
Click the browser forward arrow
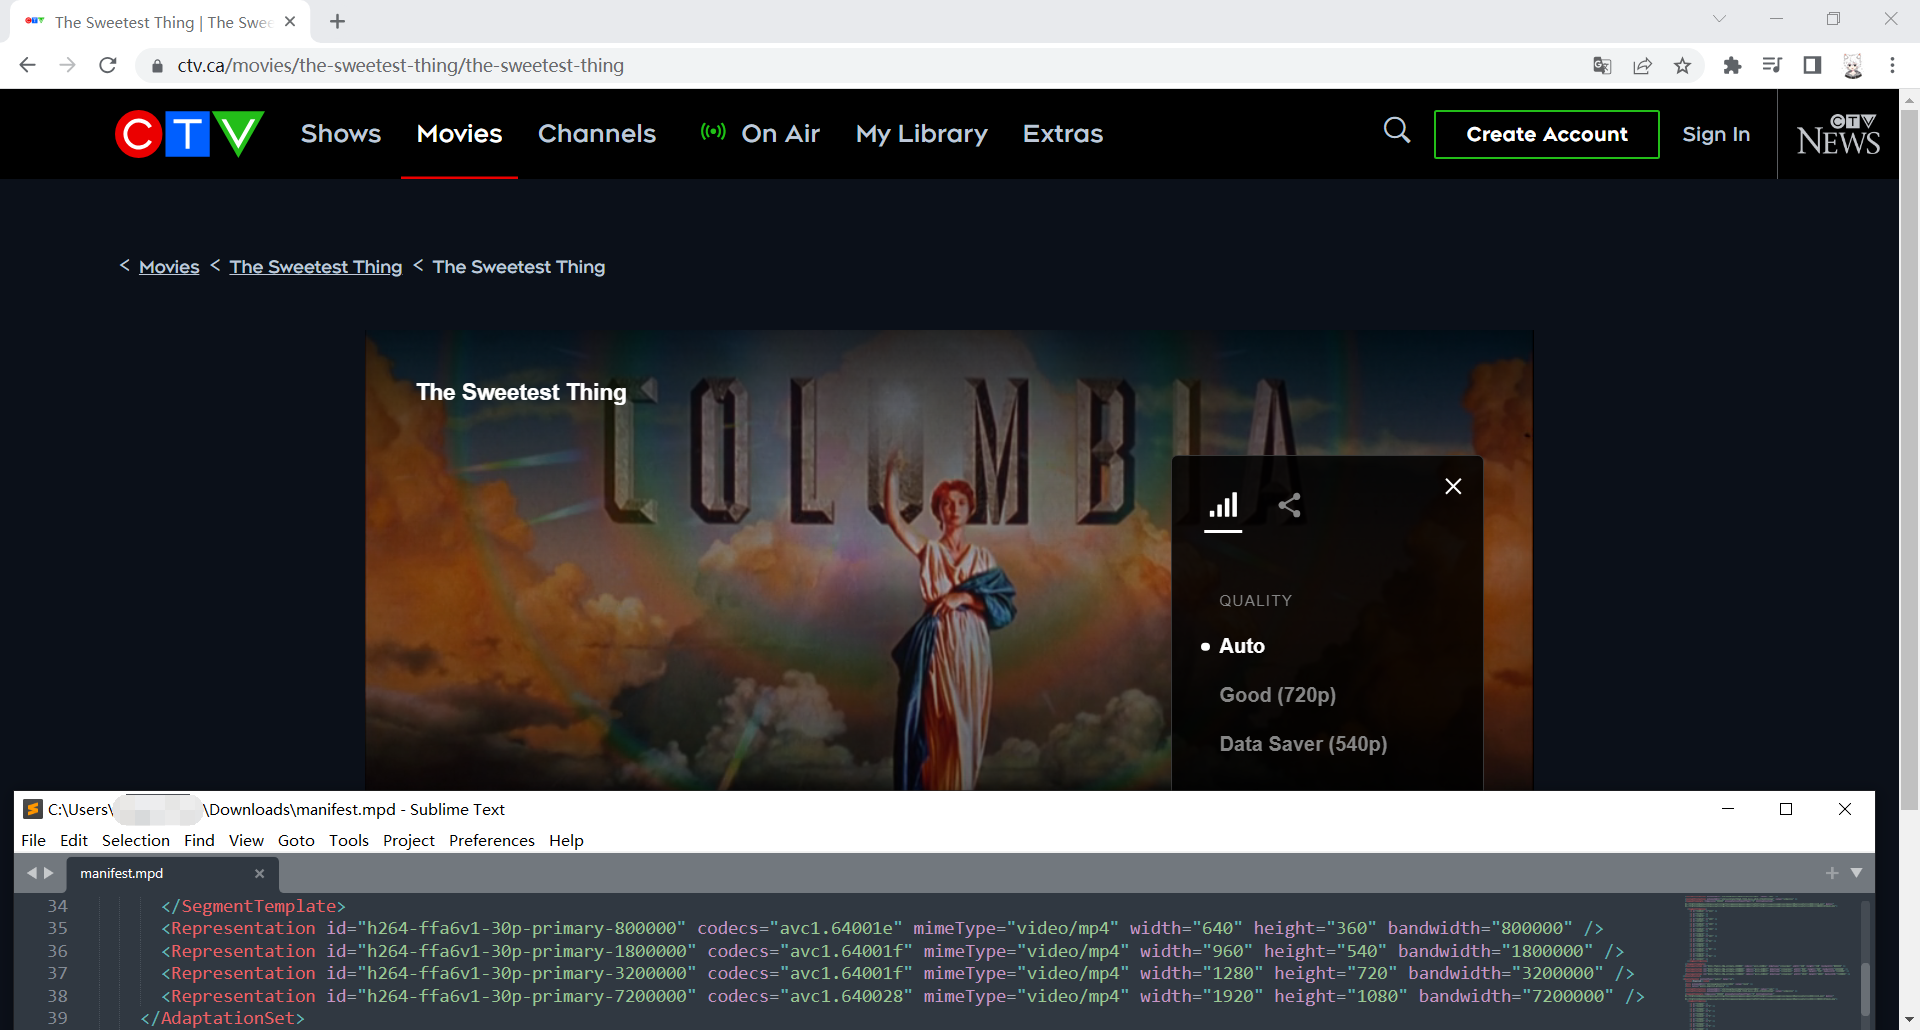tap(67, 65)
